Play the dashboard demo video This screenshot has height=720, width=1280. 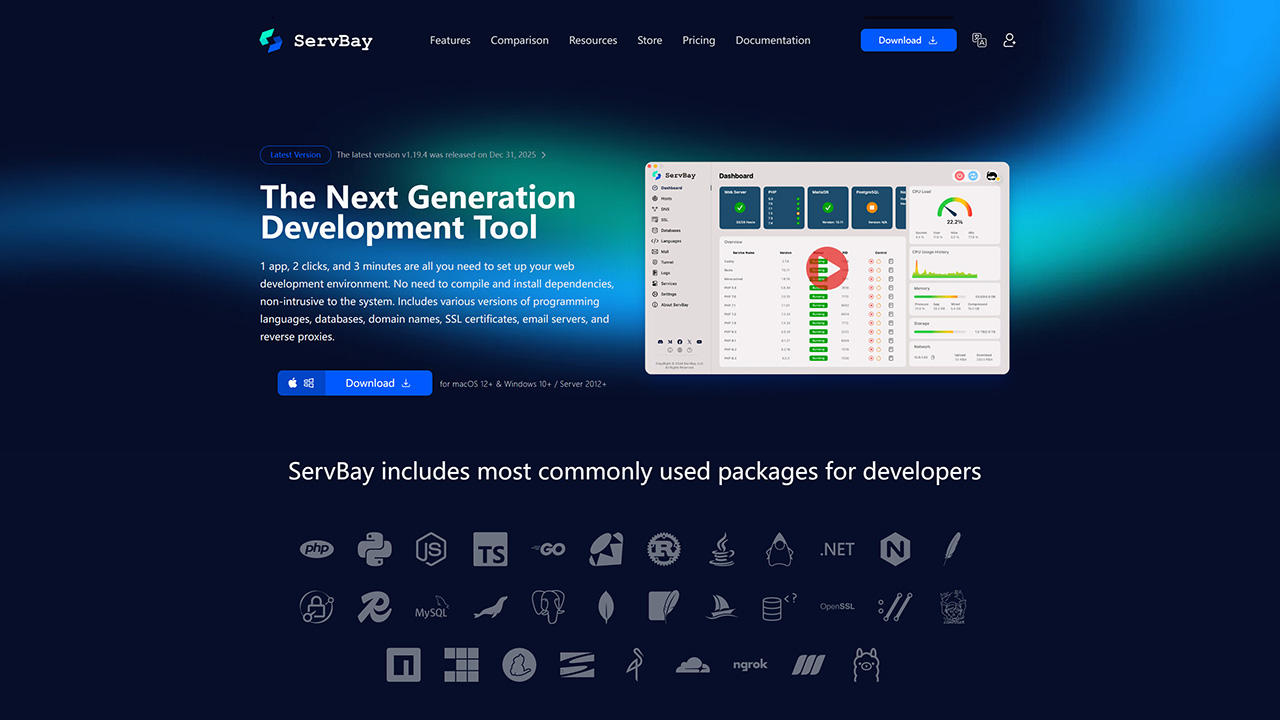[827, 268]
